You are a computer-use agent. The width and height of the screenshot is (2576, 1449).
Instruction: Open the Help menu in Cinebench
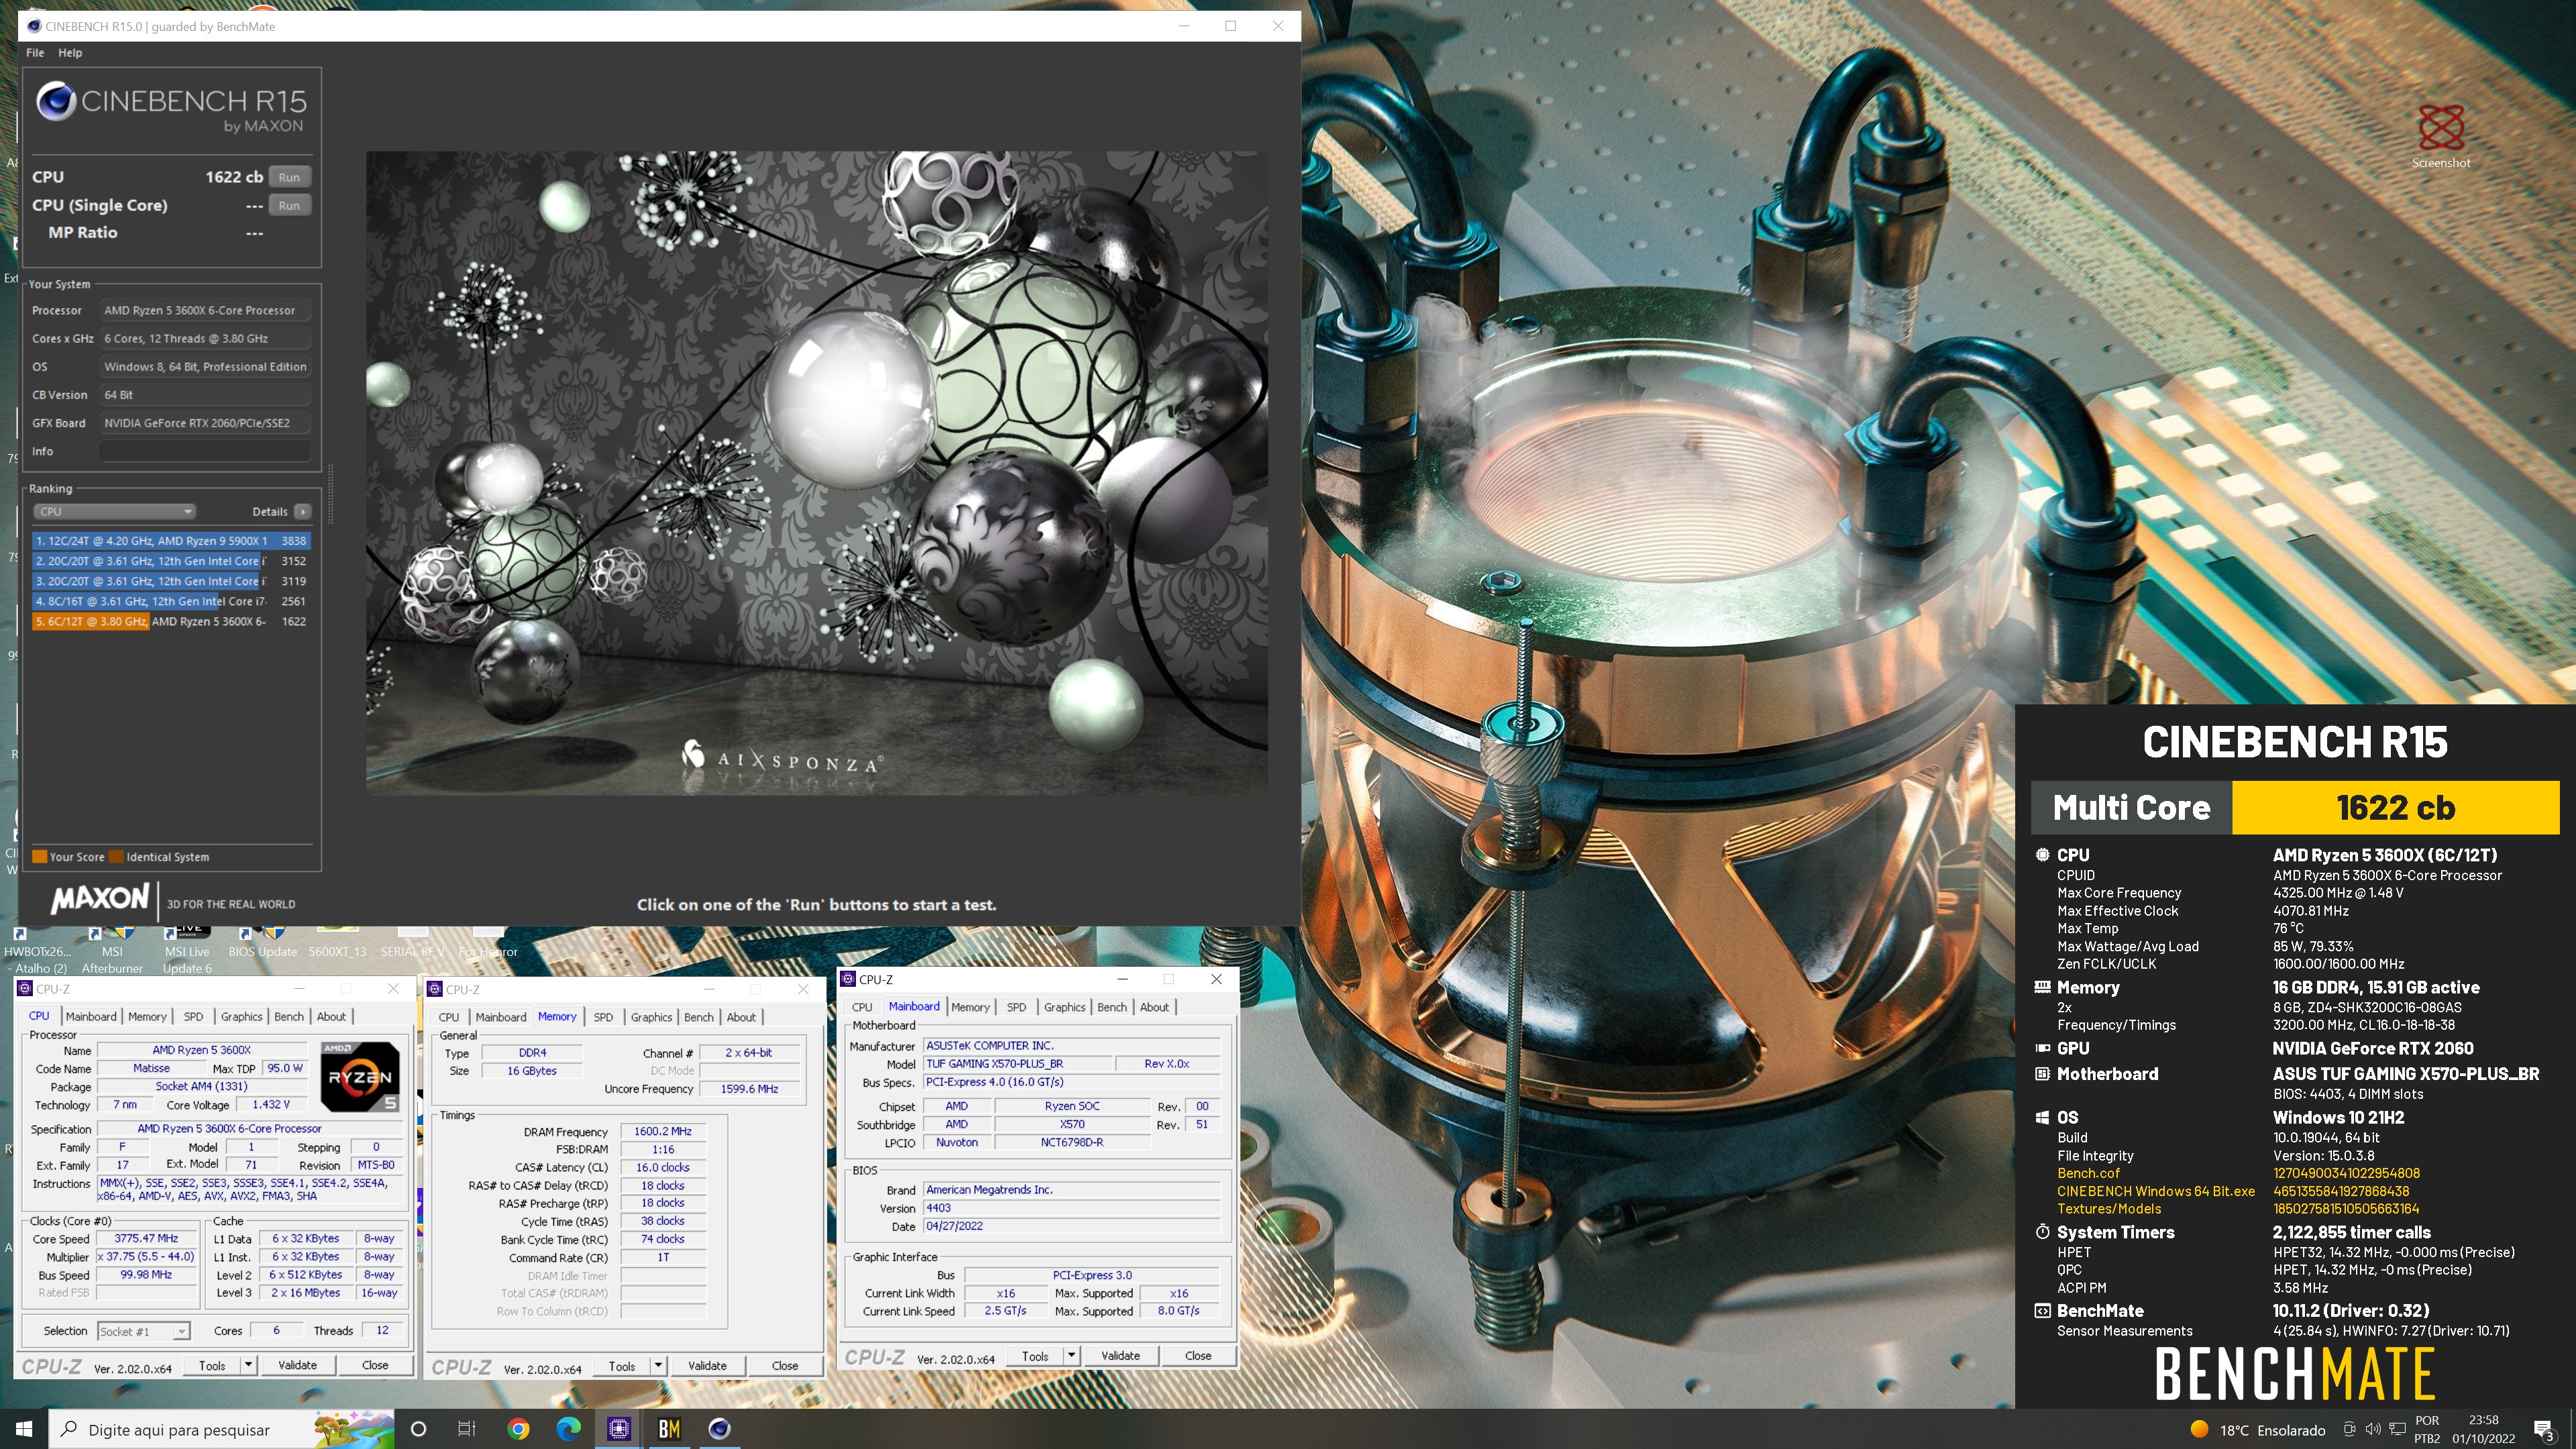click(70, 52)
